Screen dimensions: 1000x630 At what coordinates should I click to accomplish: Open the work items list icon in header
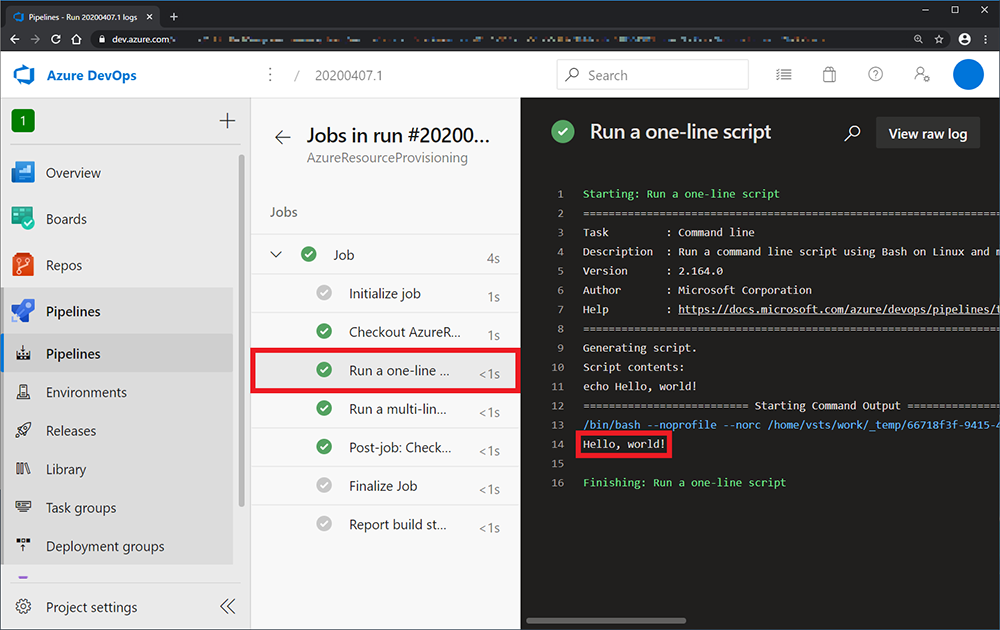[x=784, y=75]
